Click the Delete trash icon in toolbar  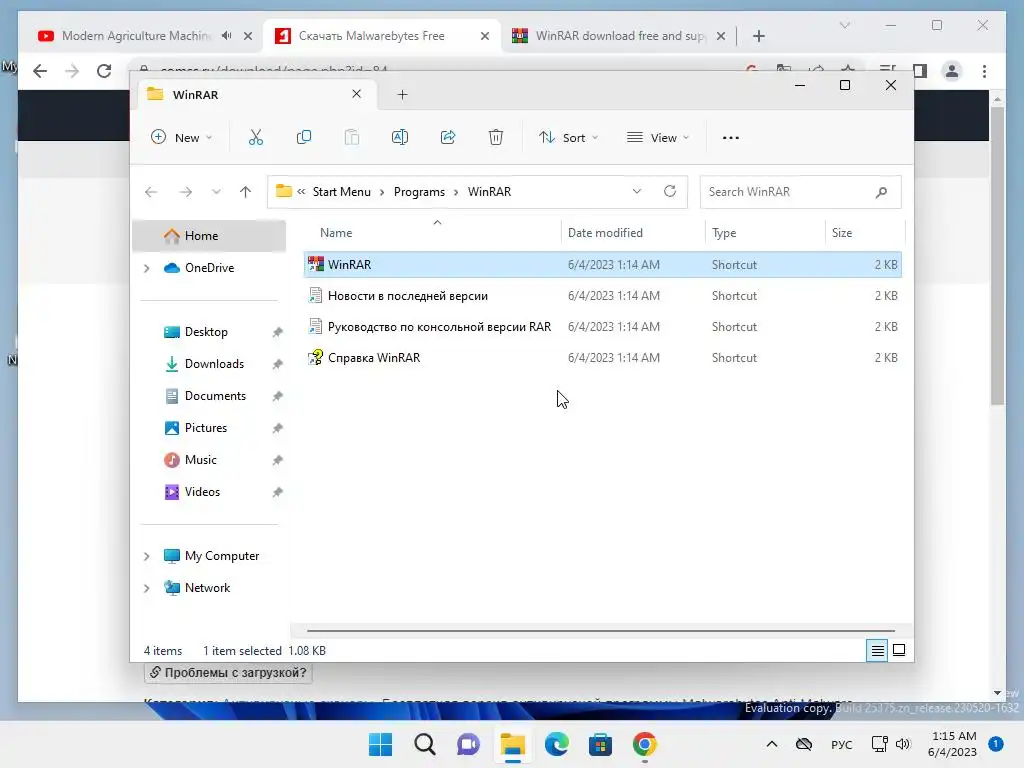coord(496,138)
